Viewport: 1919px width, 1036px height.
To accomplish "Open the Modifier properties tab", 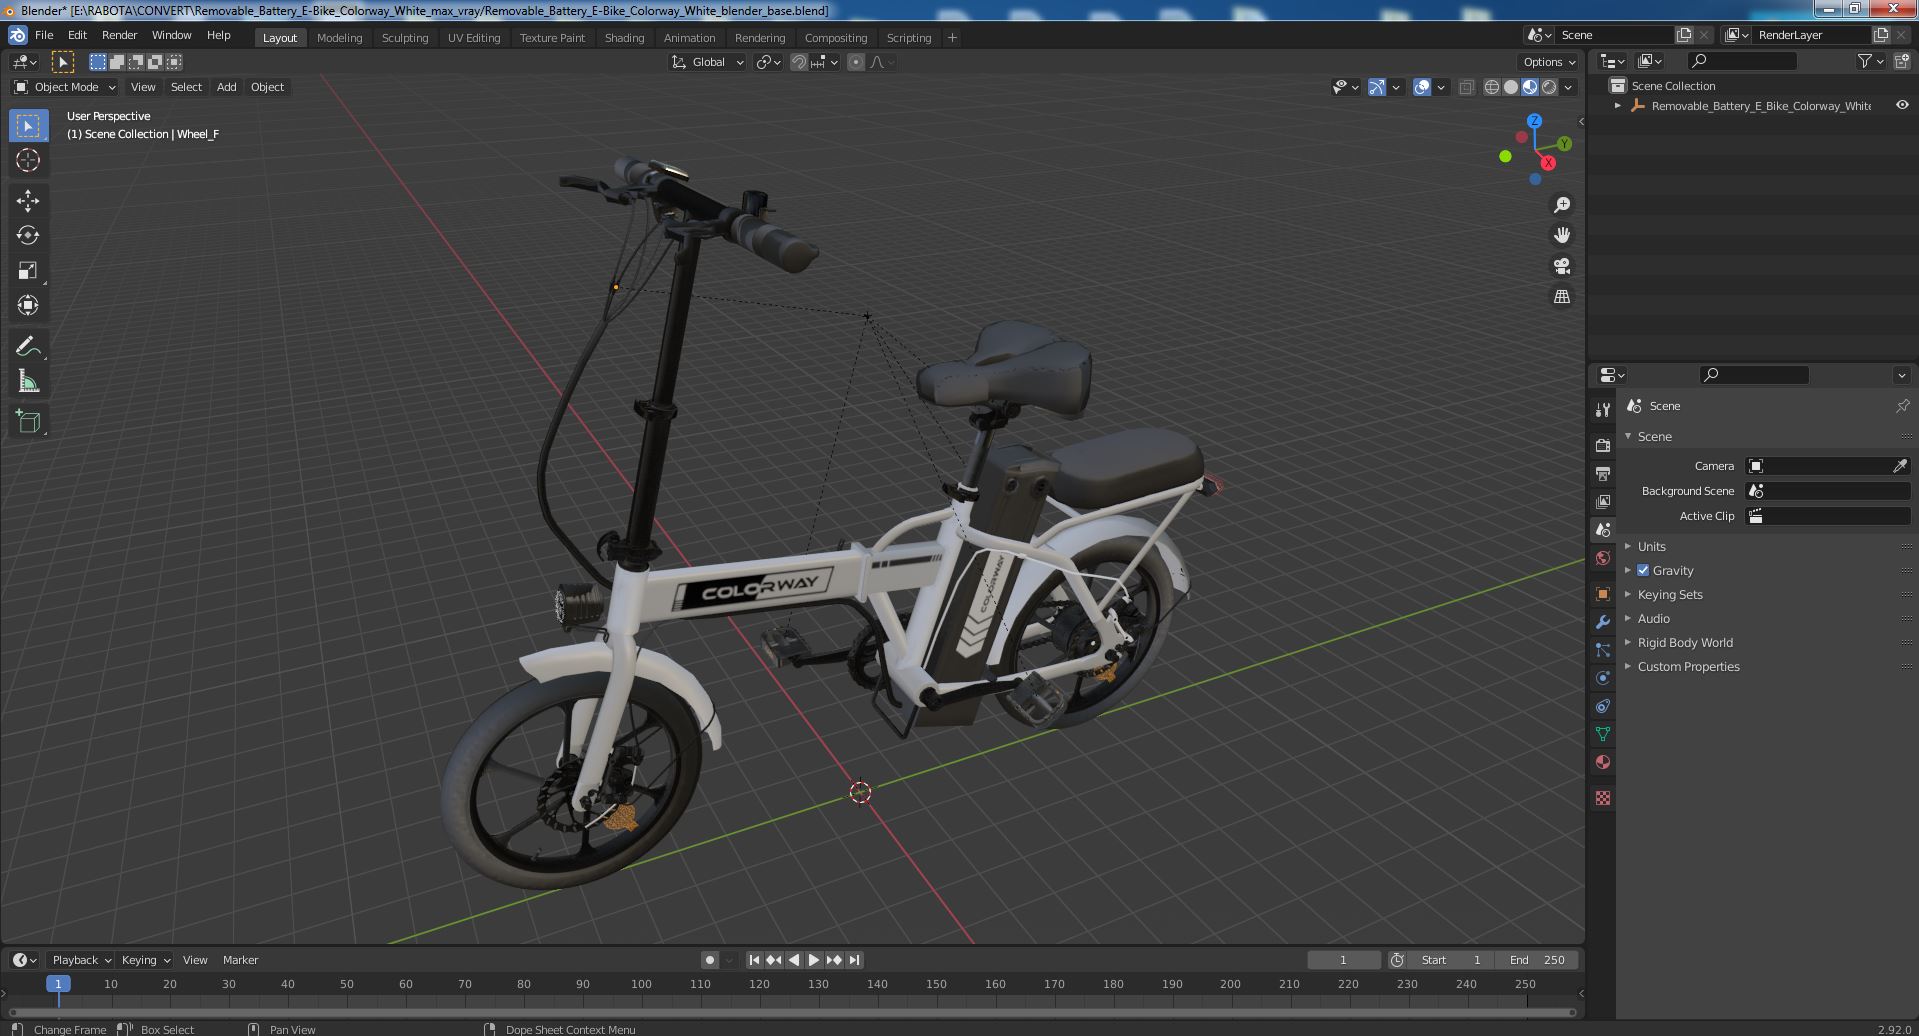I will pos(1603,622).
